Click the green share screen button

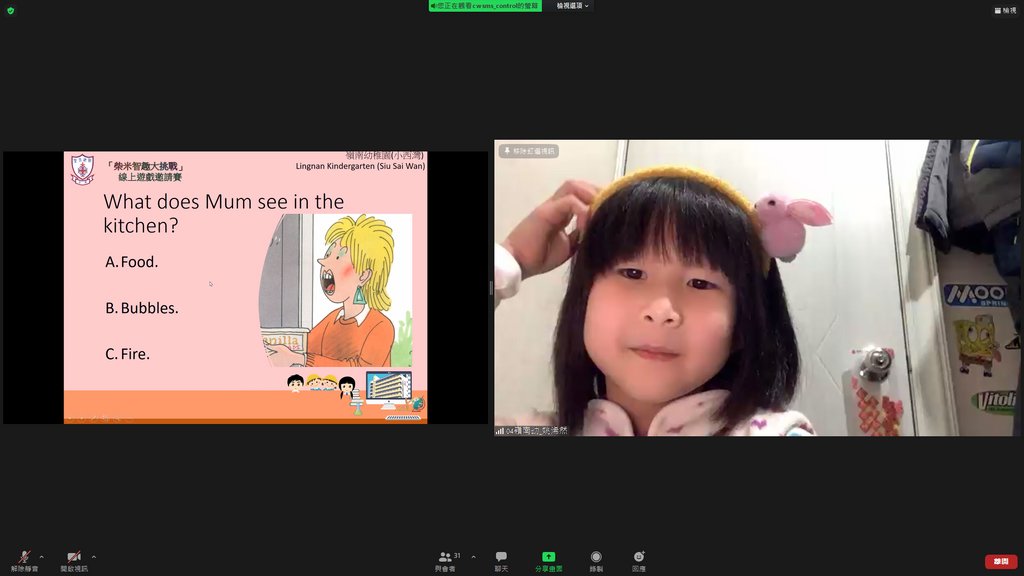coord(548,560)
